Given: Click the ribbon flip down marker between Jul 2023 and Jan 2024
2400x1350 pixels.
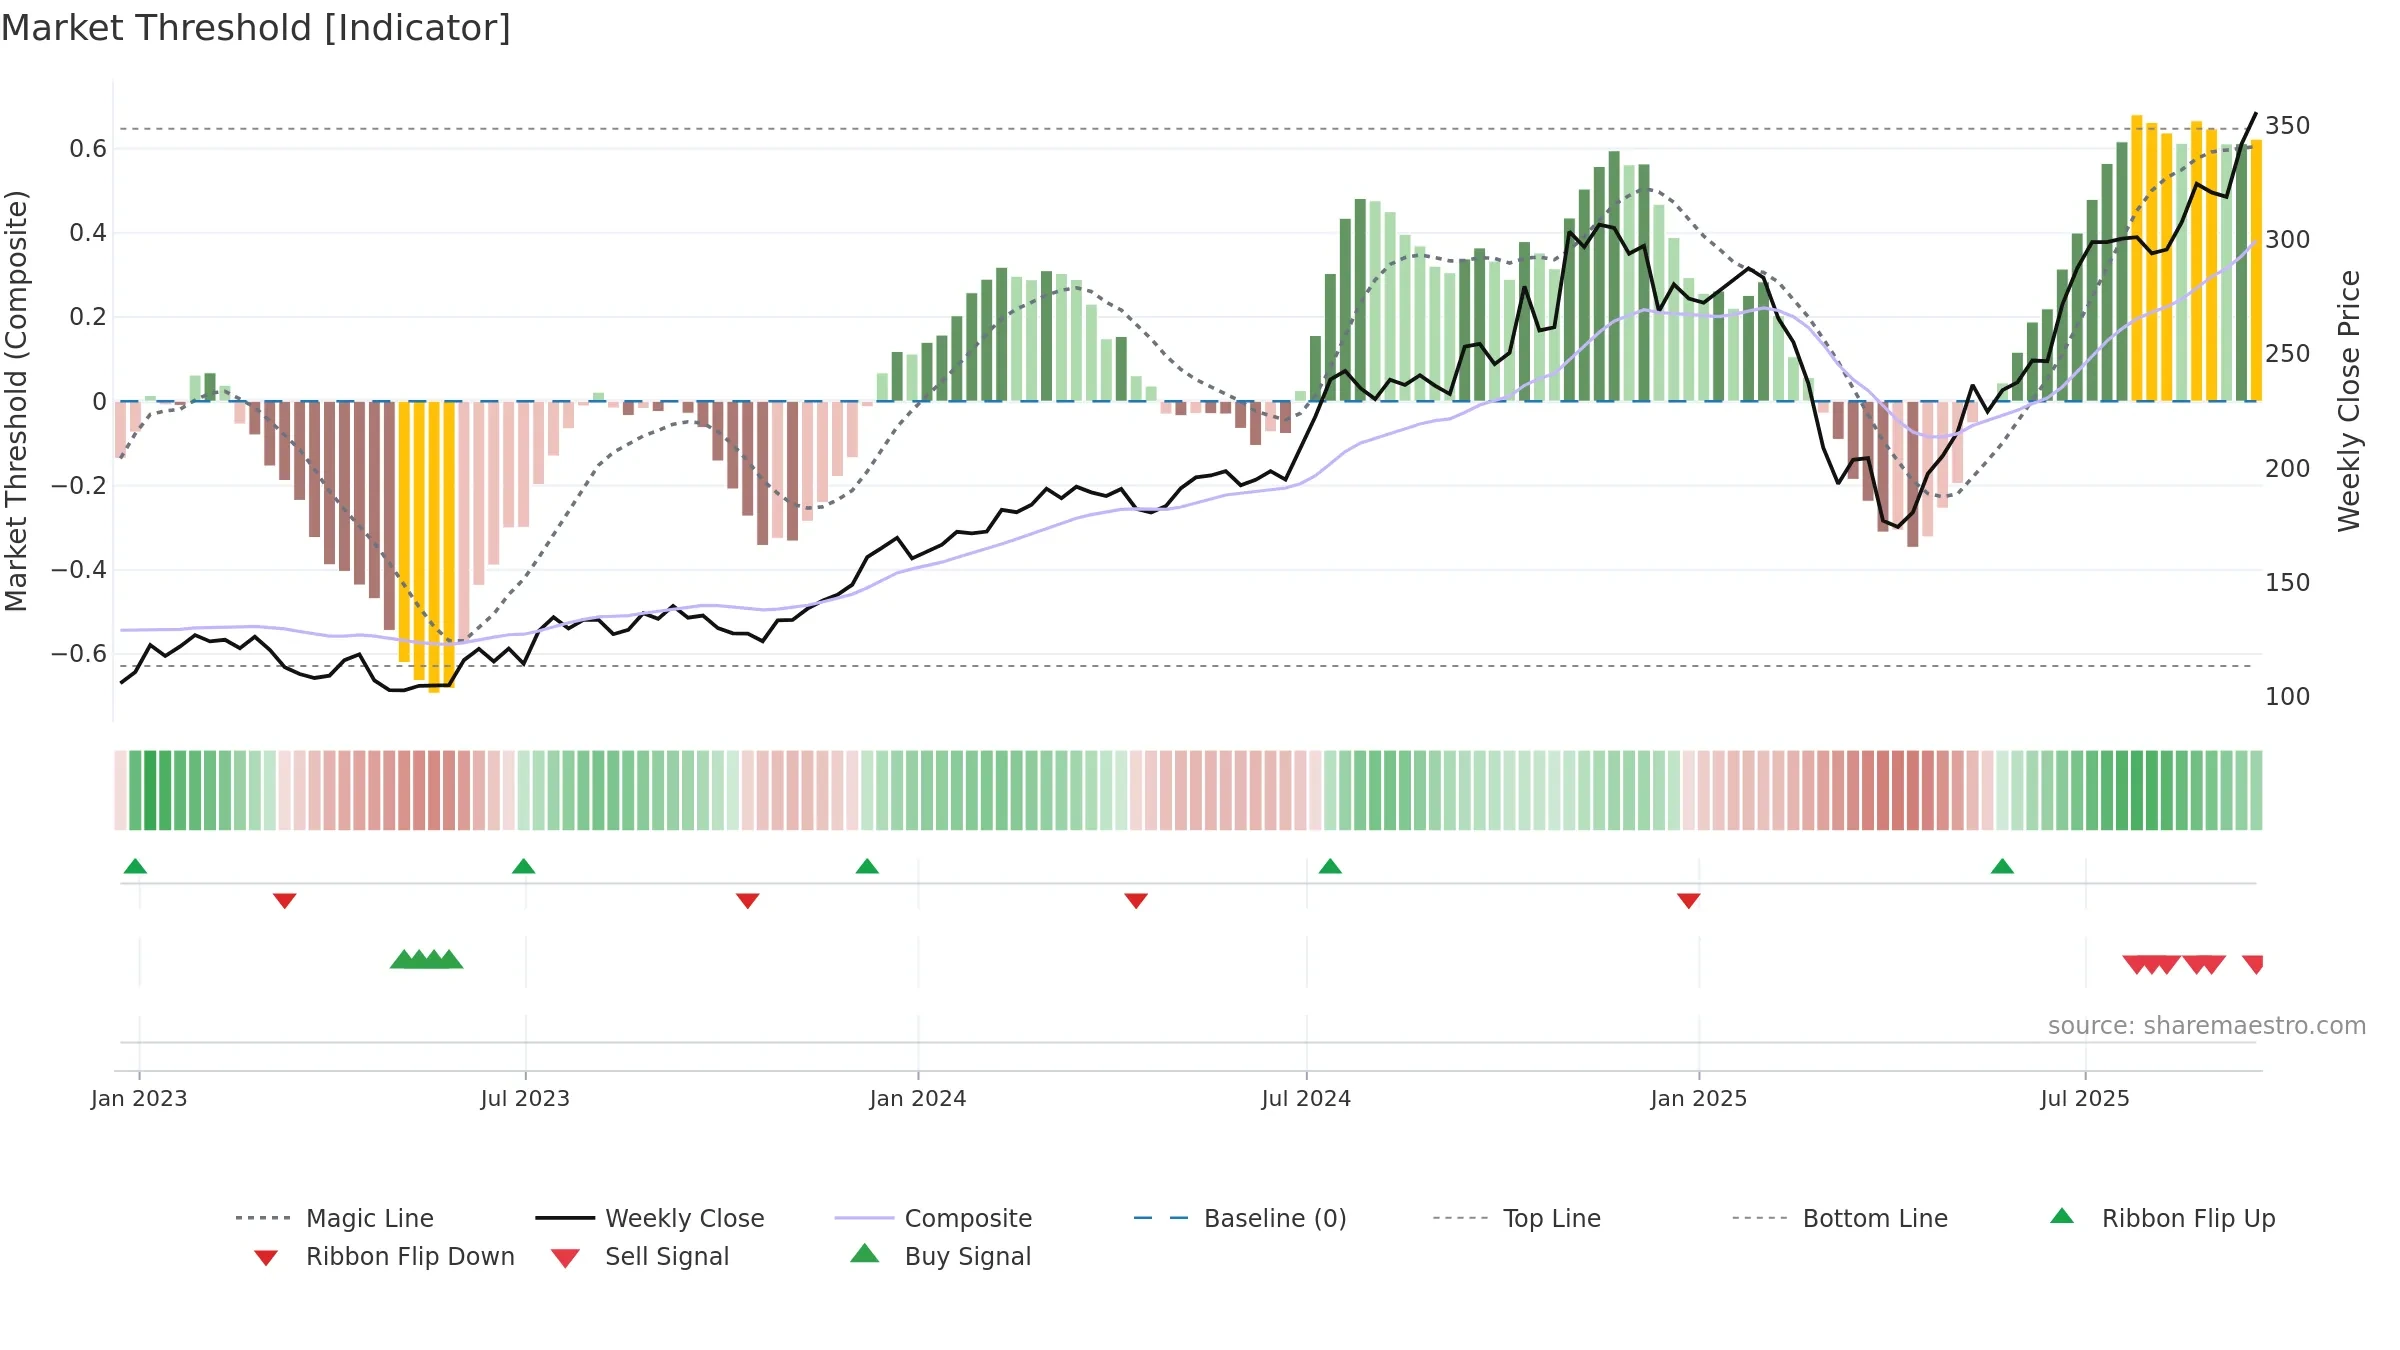Looking at the screenshot, I should tap(747, 901).
